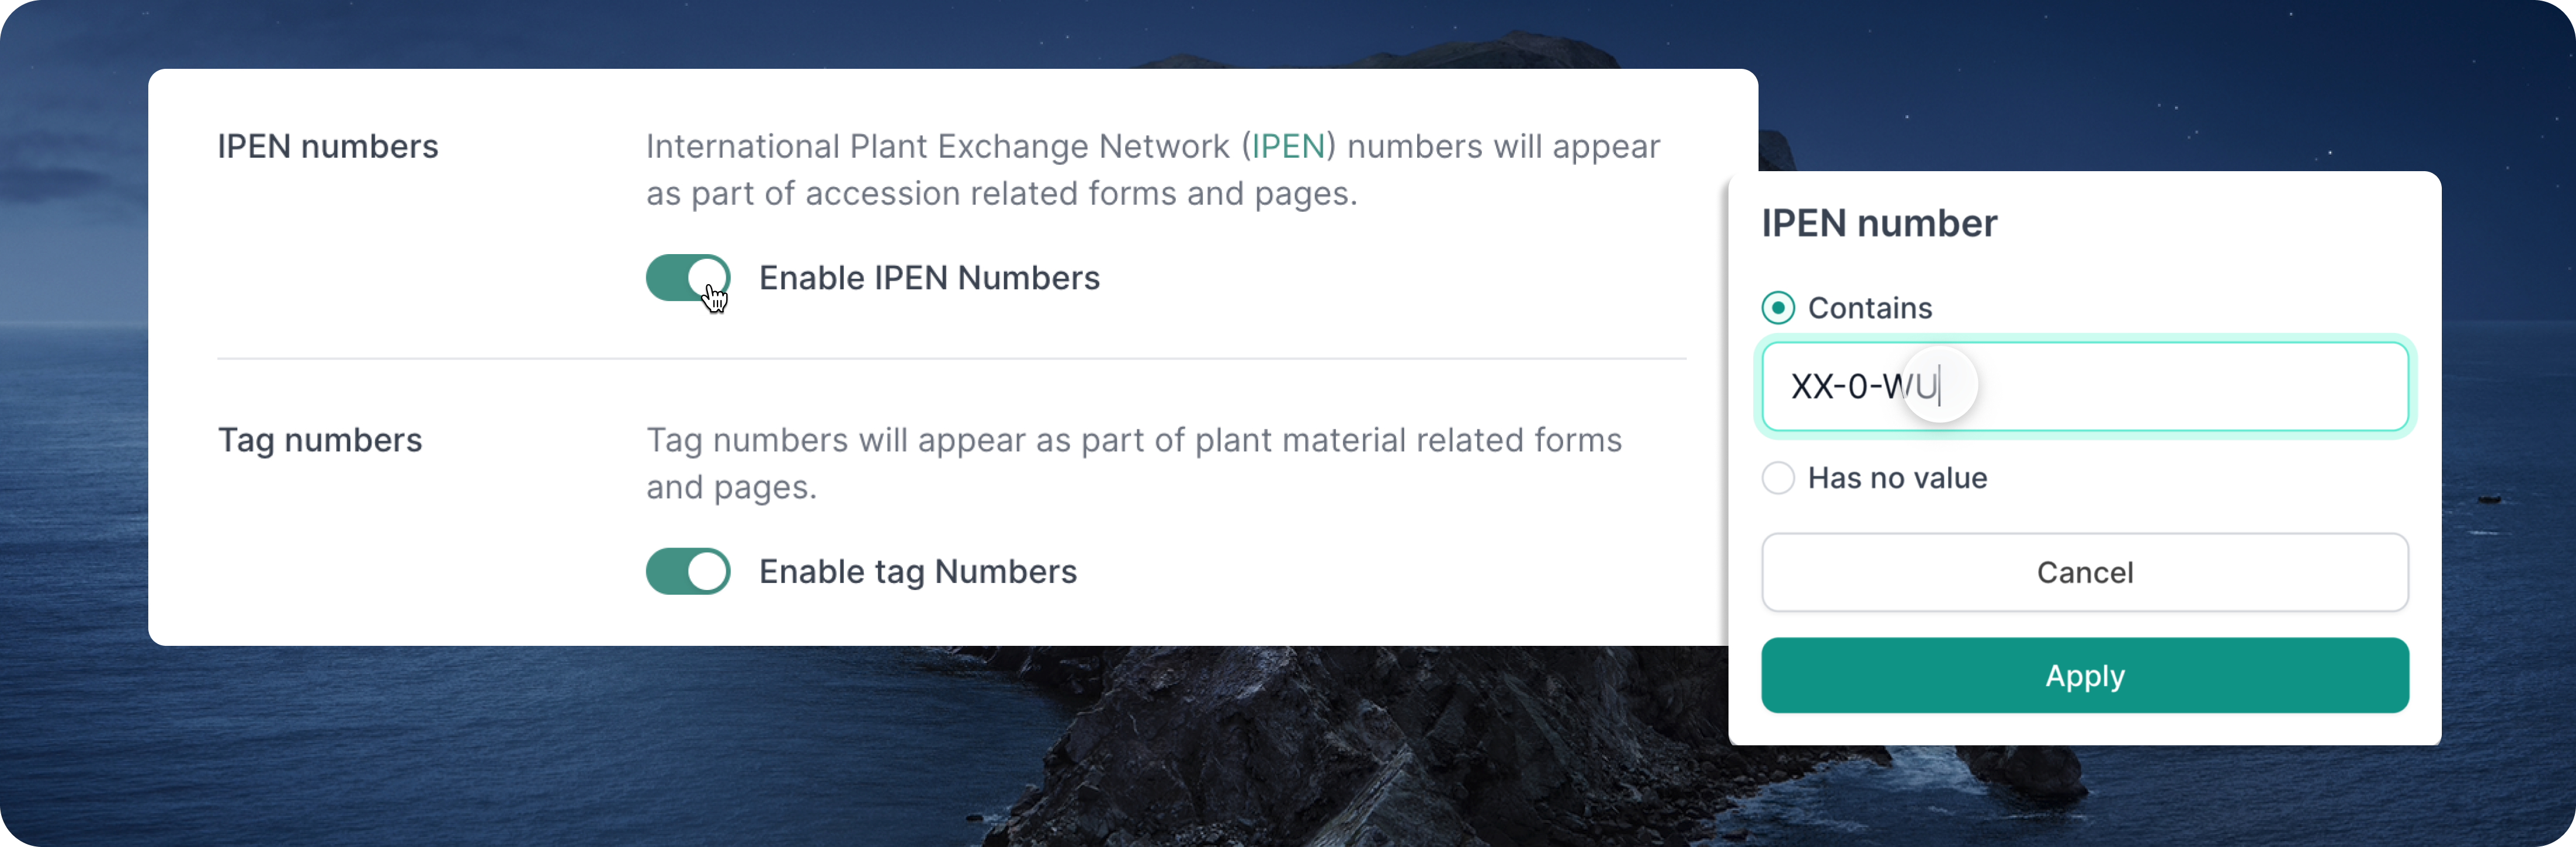The image size is (2576, 847).
Task: Click the Contains label text
Action: pyautogui.click(x=1870, y=307)
